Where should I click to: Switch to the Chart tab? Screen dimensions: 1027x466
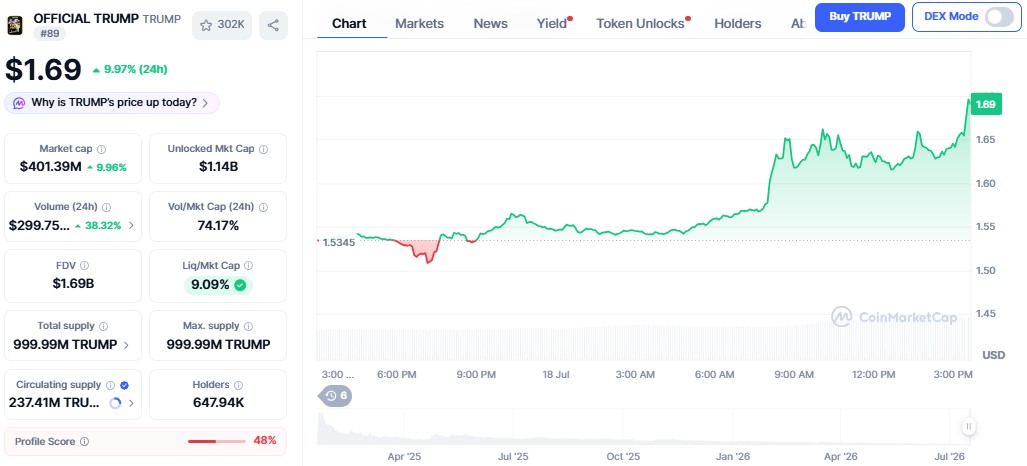tap(349, 24)
